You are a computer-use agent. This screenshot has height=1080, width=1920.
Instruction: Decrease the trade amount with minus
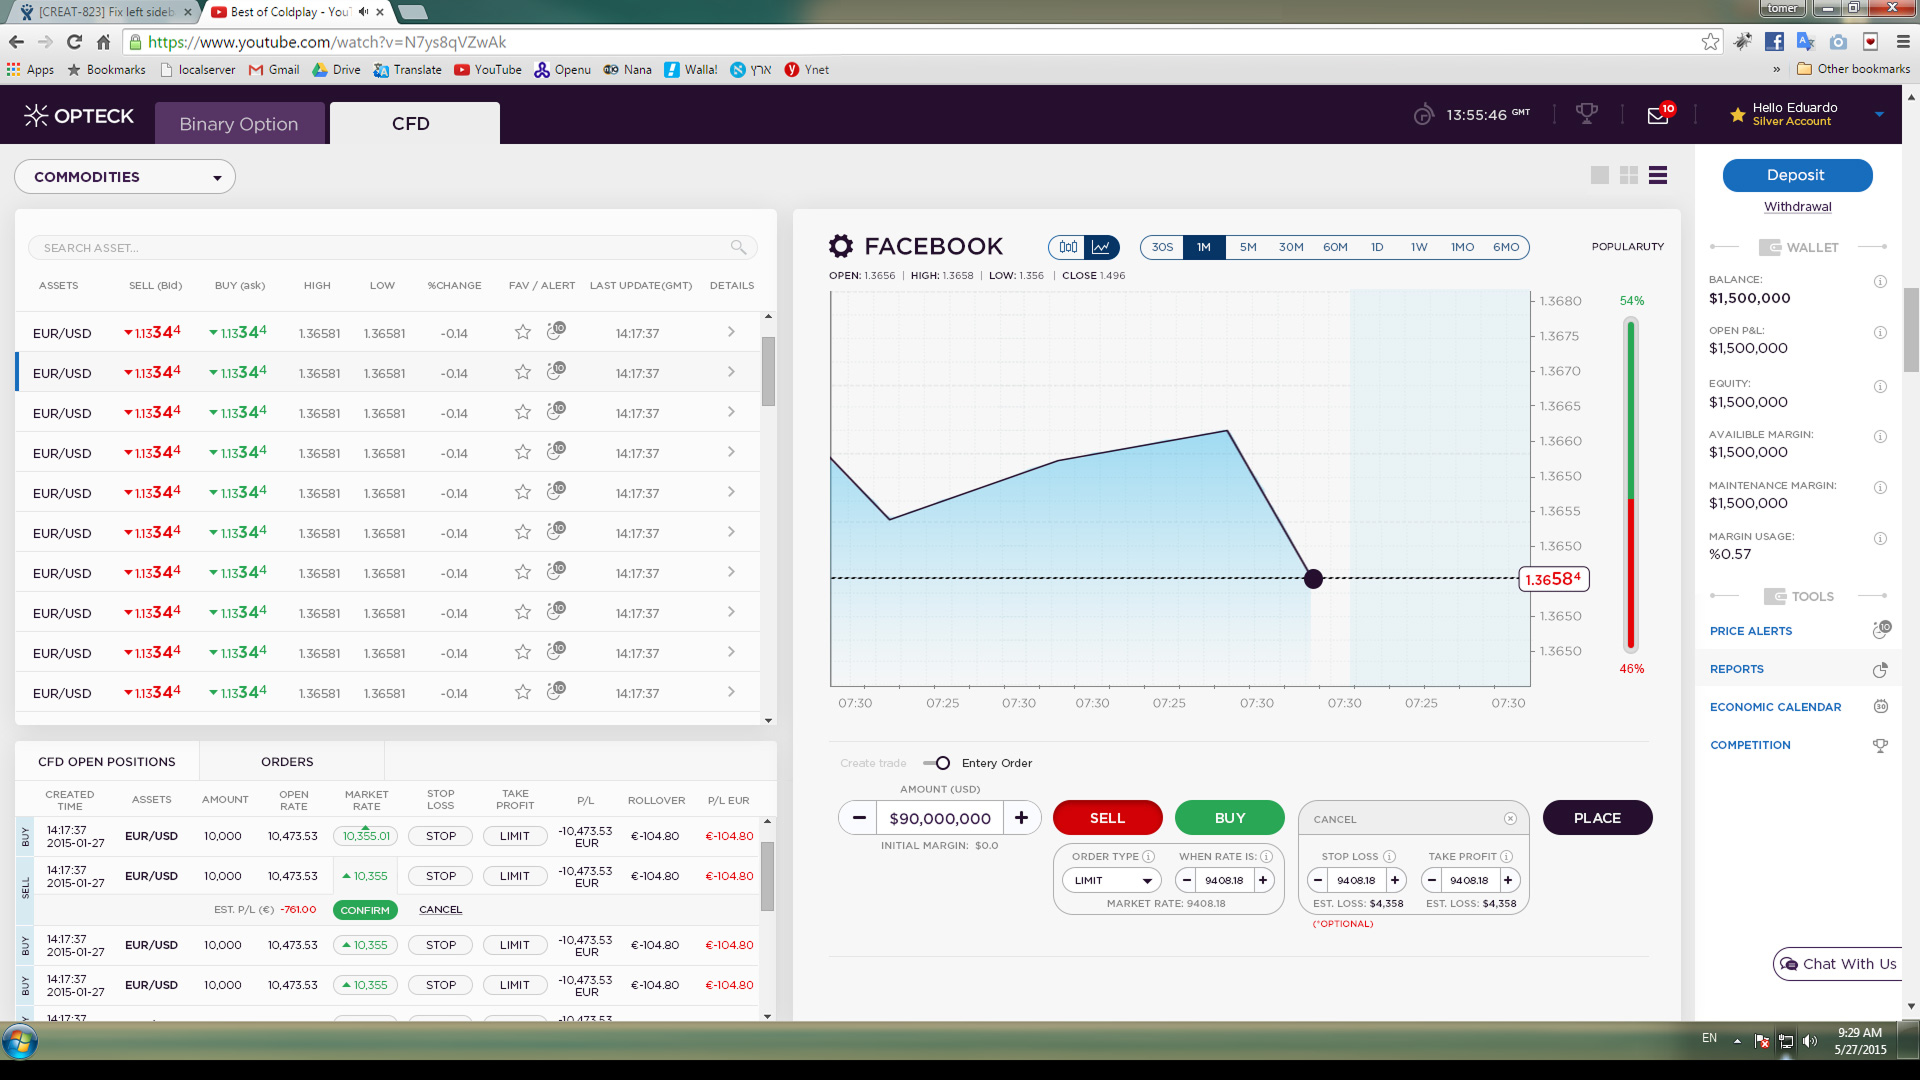(859, 818)
